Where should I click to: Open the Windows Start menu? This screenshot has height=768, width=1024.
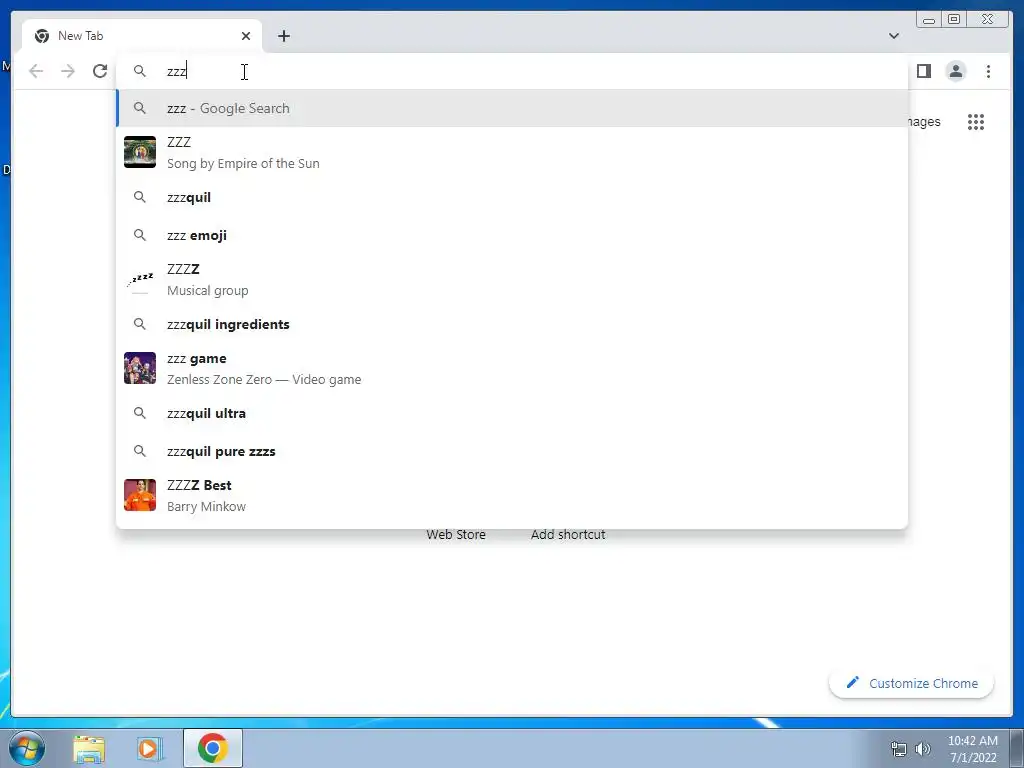[27, 748]
